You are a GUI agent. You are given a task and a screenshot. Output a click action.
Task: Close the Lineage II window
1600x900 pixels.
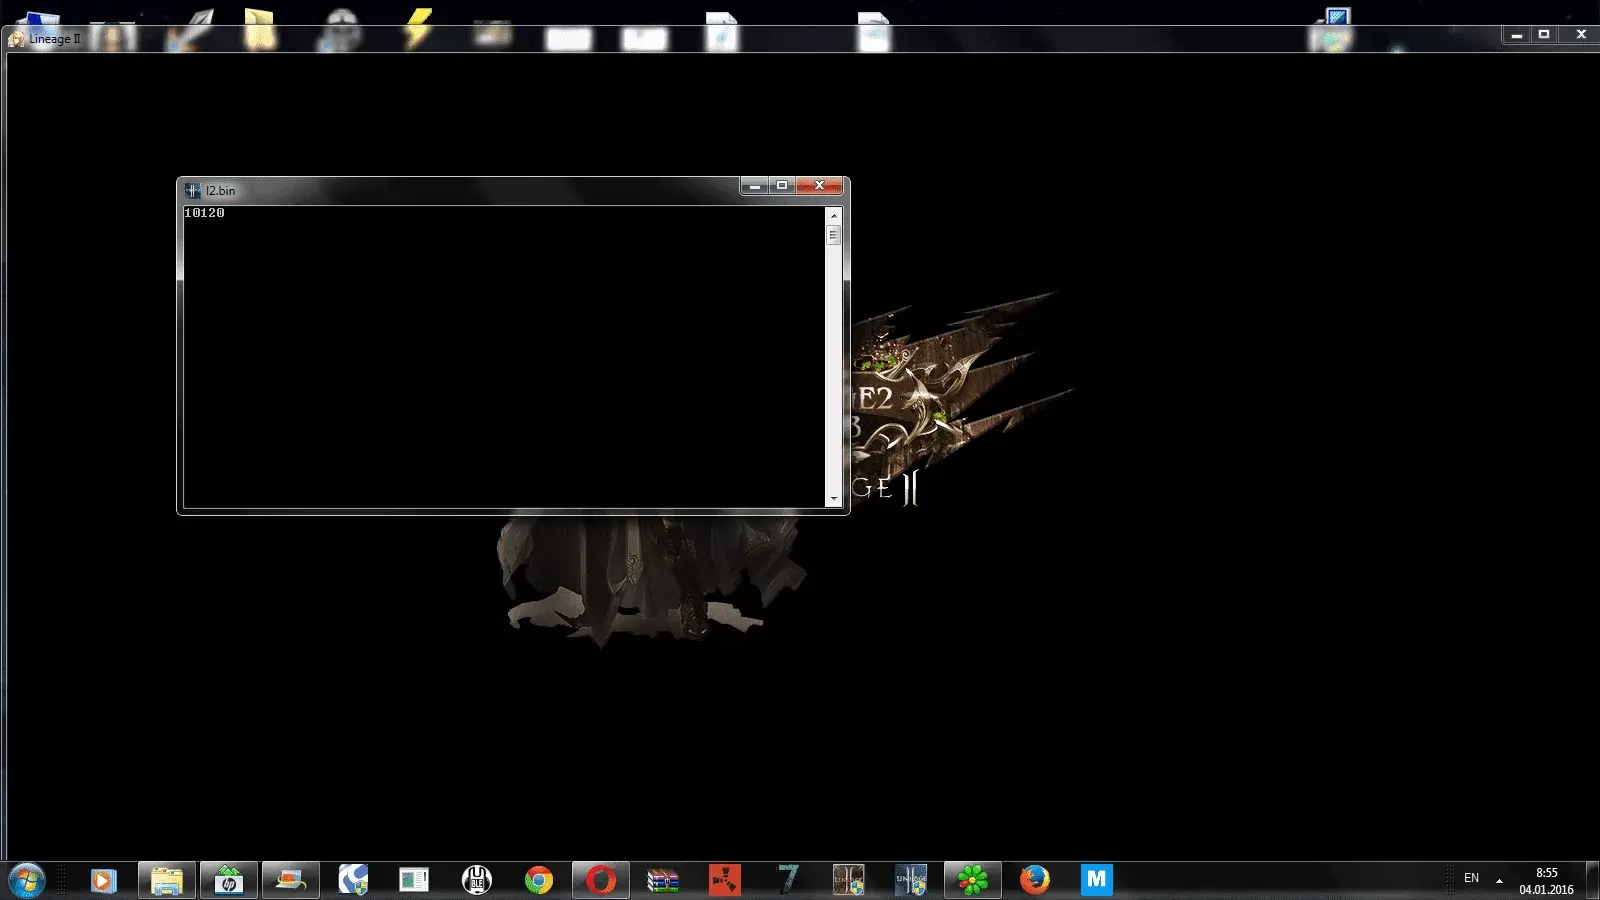(1581, 35)
